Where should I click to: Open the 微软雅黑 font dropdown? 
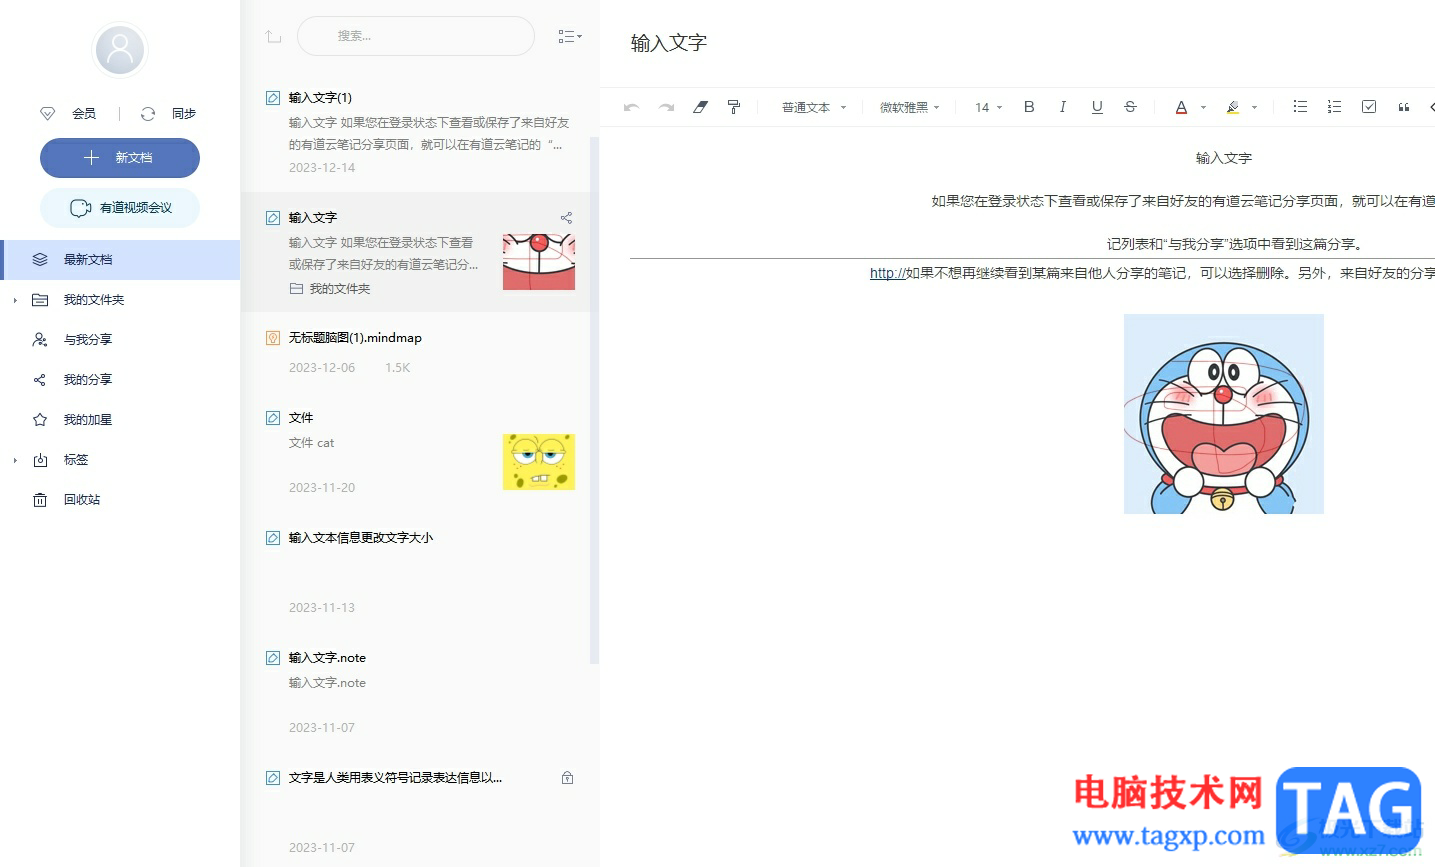pos(909,107)
